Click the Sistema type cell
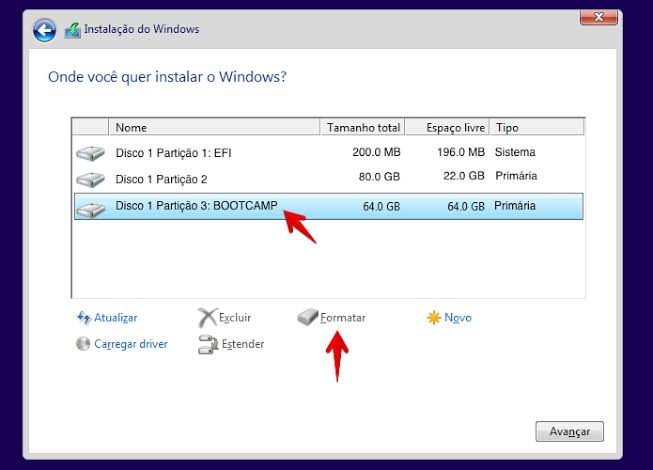The height and width of the screenshot is (470, 653). 515,152
